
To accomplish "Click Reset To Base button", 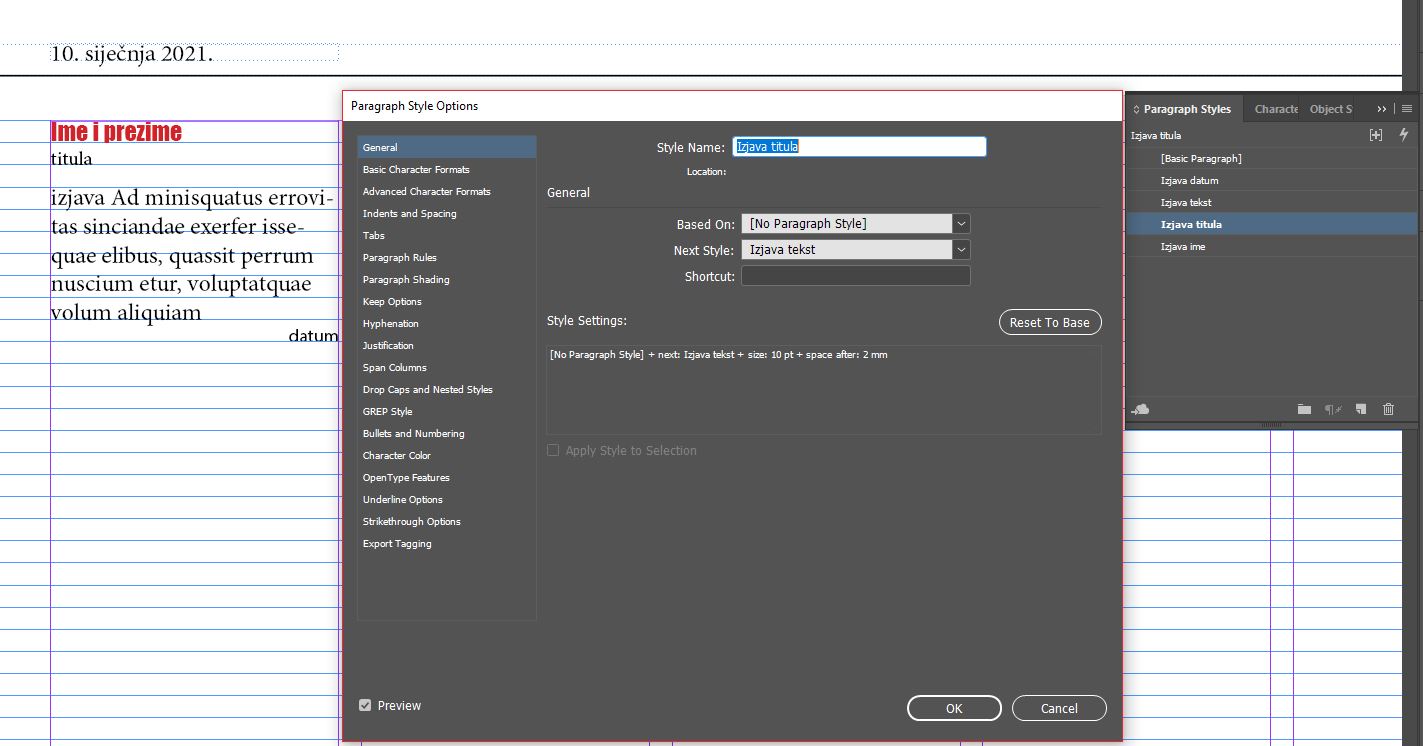I will 1049,322.
